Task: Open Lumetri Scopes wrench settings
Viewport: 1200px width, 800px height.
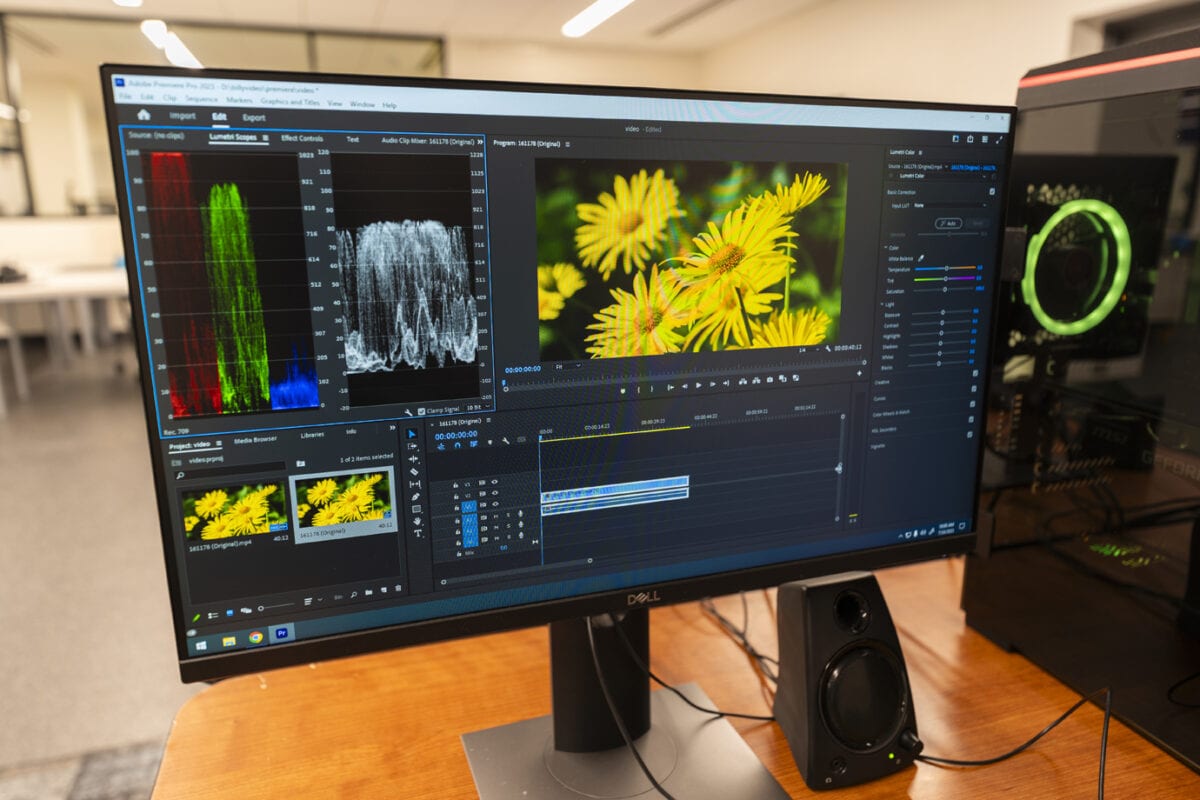Action: pyautogui.click(x=408, y=411)
